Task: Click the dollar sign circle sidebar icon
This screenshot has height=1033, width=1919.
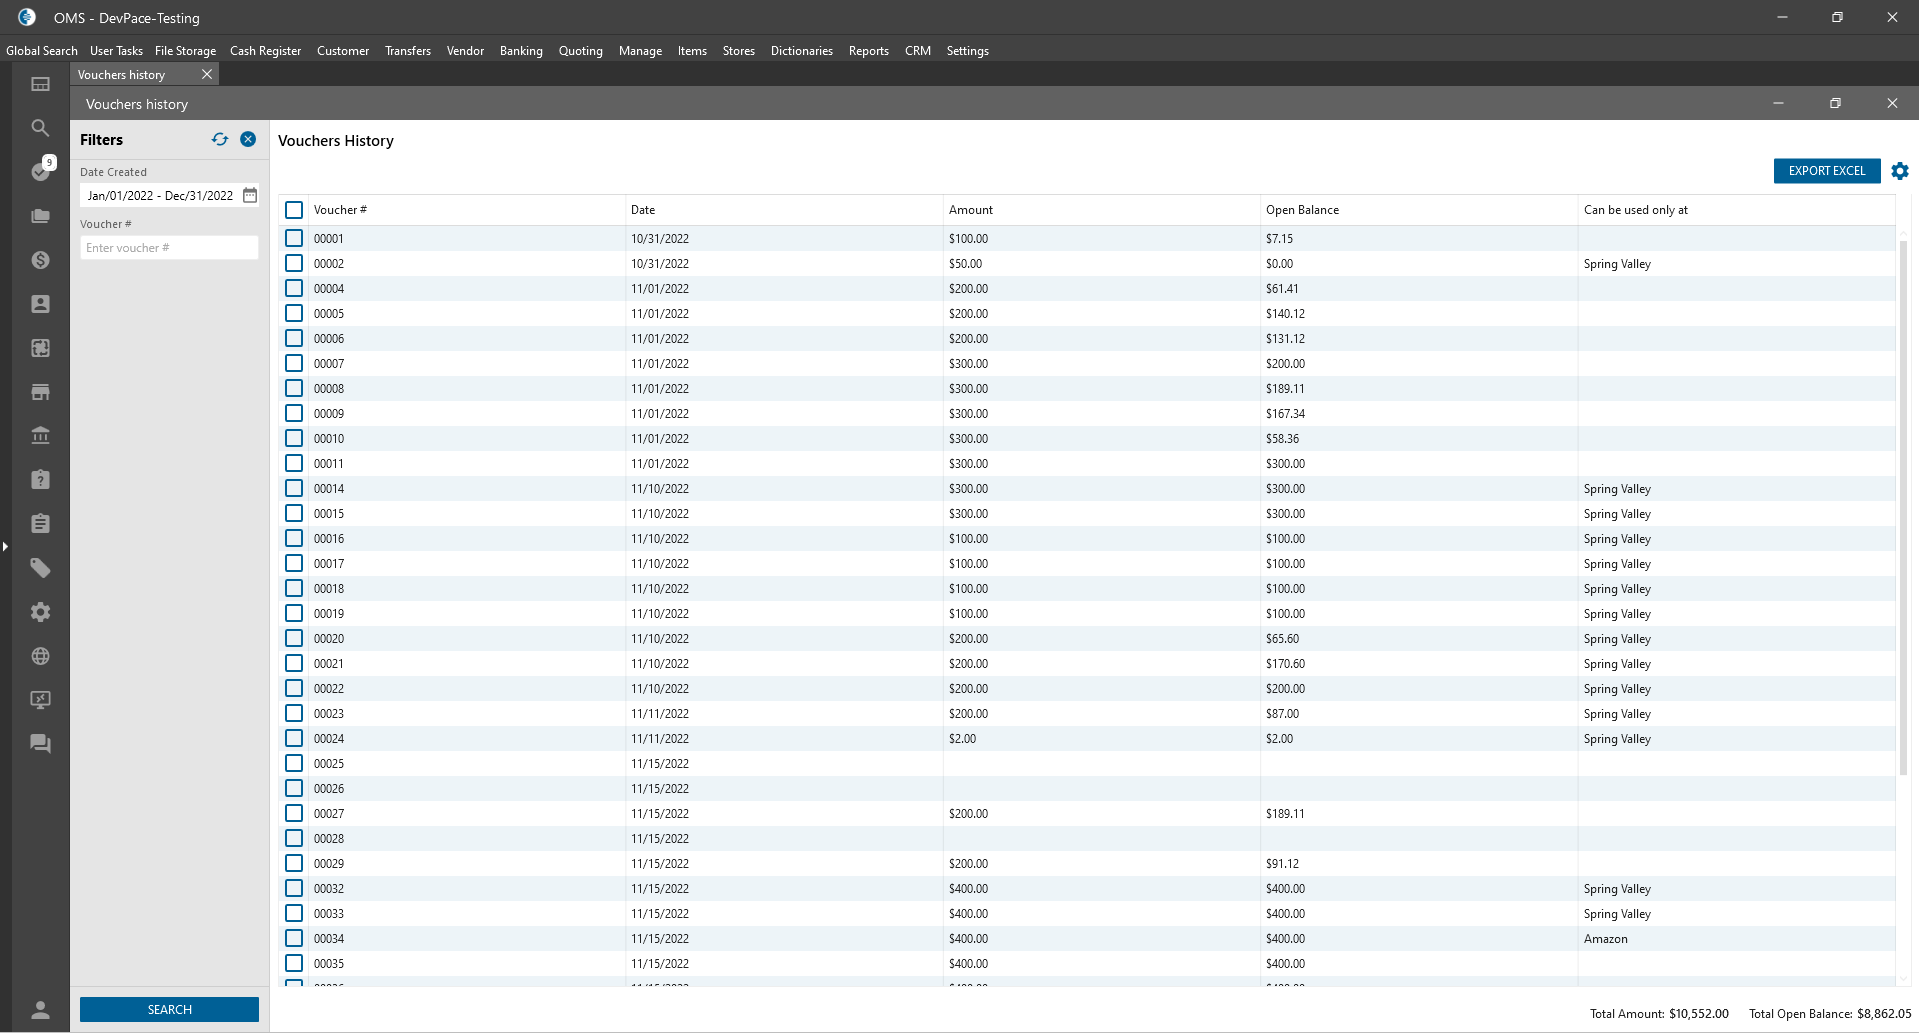Action: 40,260
